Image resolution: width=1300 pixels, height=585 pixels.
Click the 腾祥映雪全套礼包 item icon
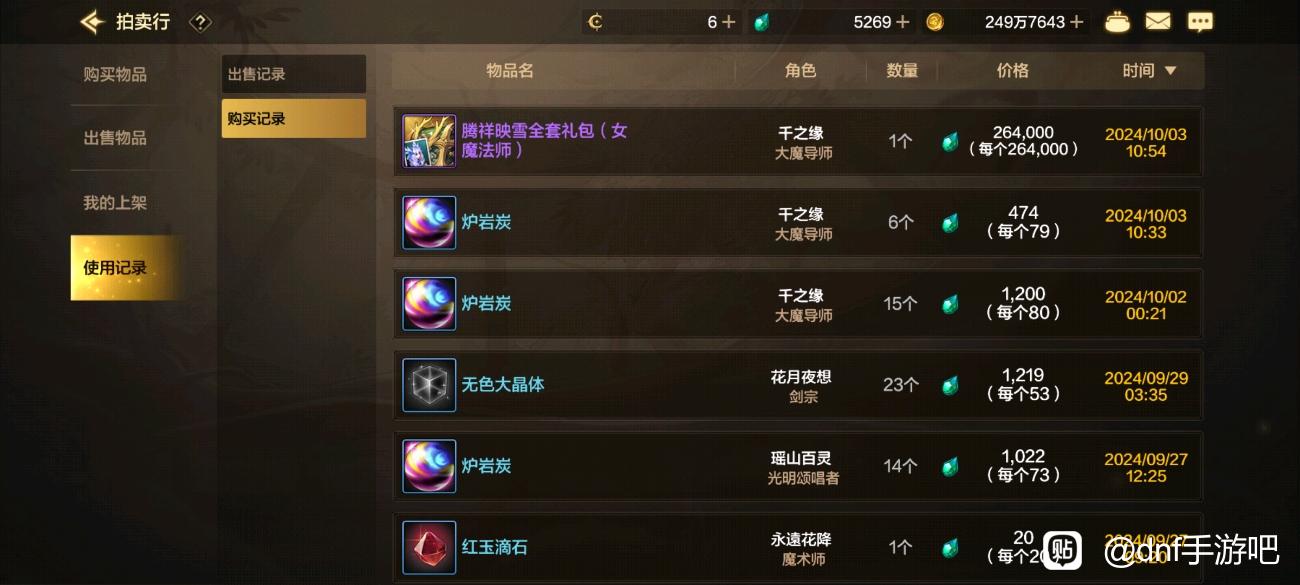point(429,141)
